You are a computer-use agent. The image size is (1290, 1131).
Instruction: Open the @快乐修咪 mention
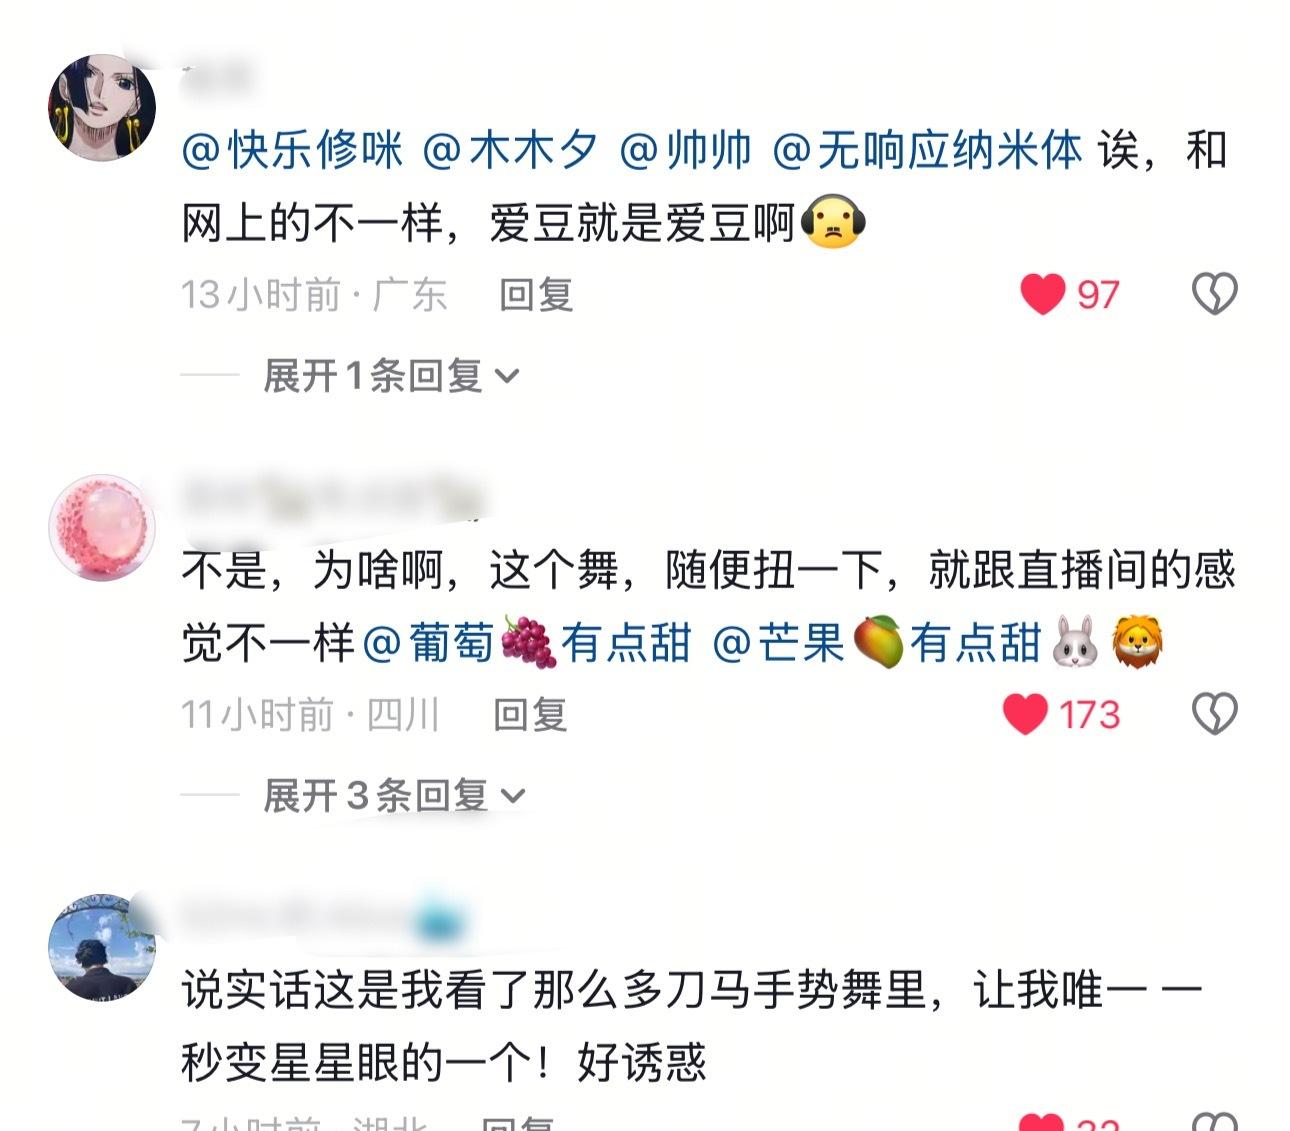coord(293,151)
